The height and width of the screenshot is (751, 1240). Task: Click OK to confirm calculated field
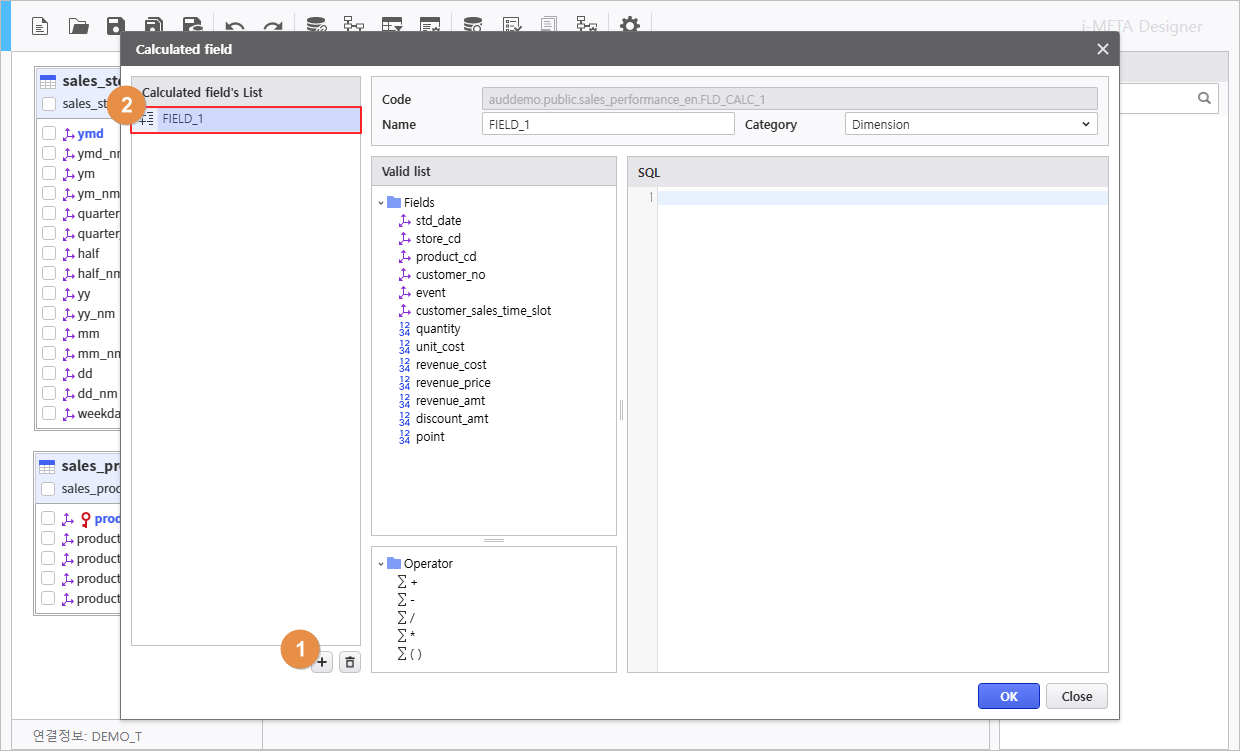(x=1008, y=696)
